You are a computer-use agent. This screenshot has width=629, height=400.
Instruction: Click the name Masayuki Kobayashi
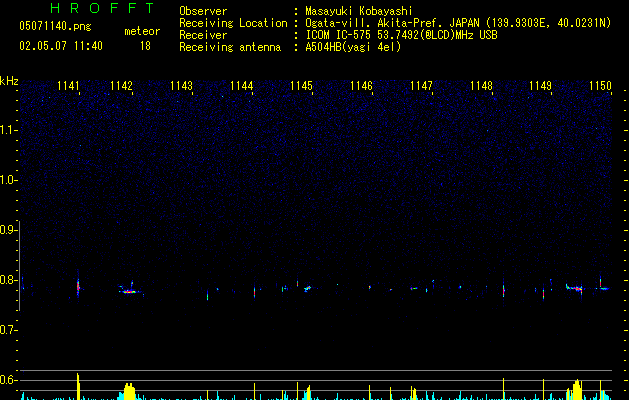(x=359, y=11)
